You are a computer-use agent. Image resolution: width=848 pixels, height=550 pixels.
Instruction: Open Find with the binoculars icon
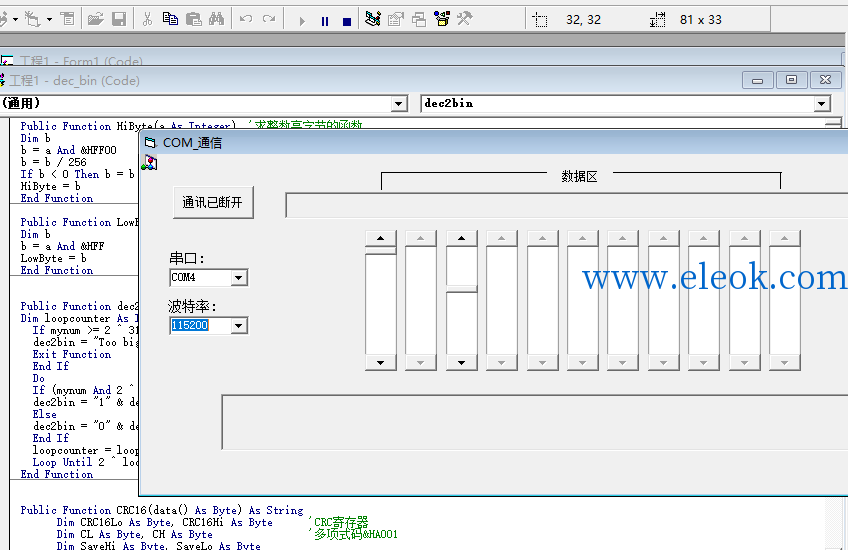[x=216, y=20]
